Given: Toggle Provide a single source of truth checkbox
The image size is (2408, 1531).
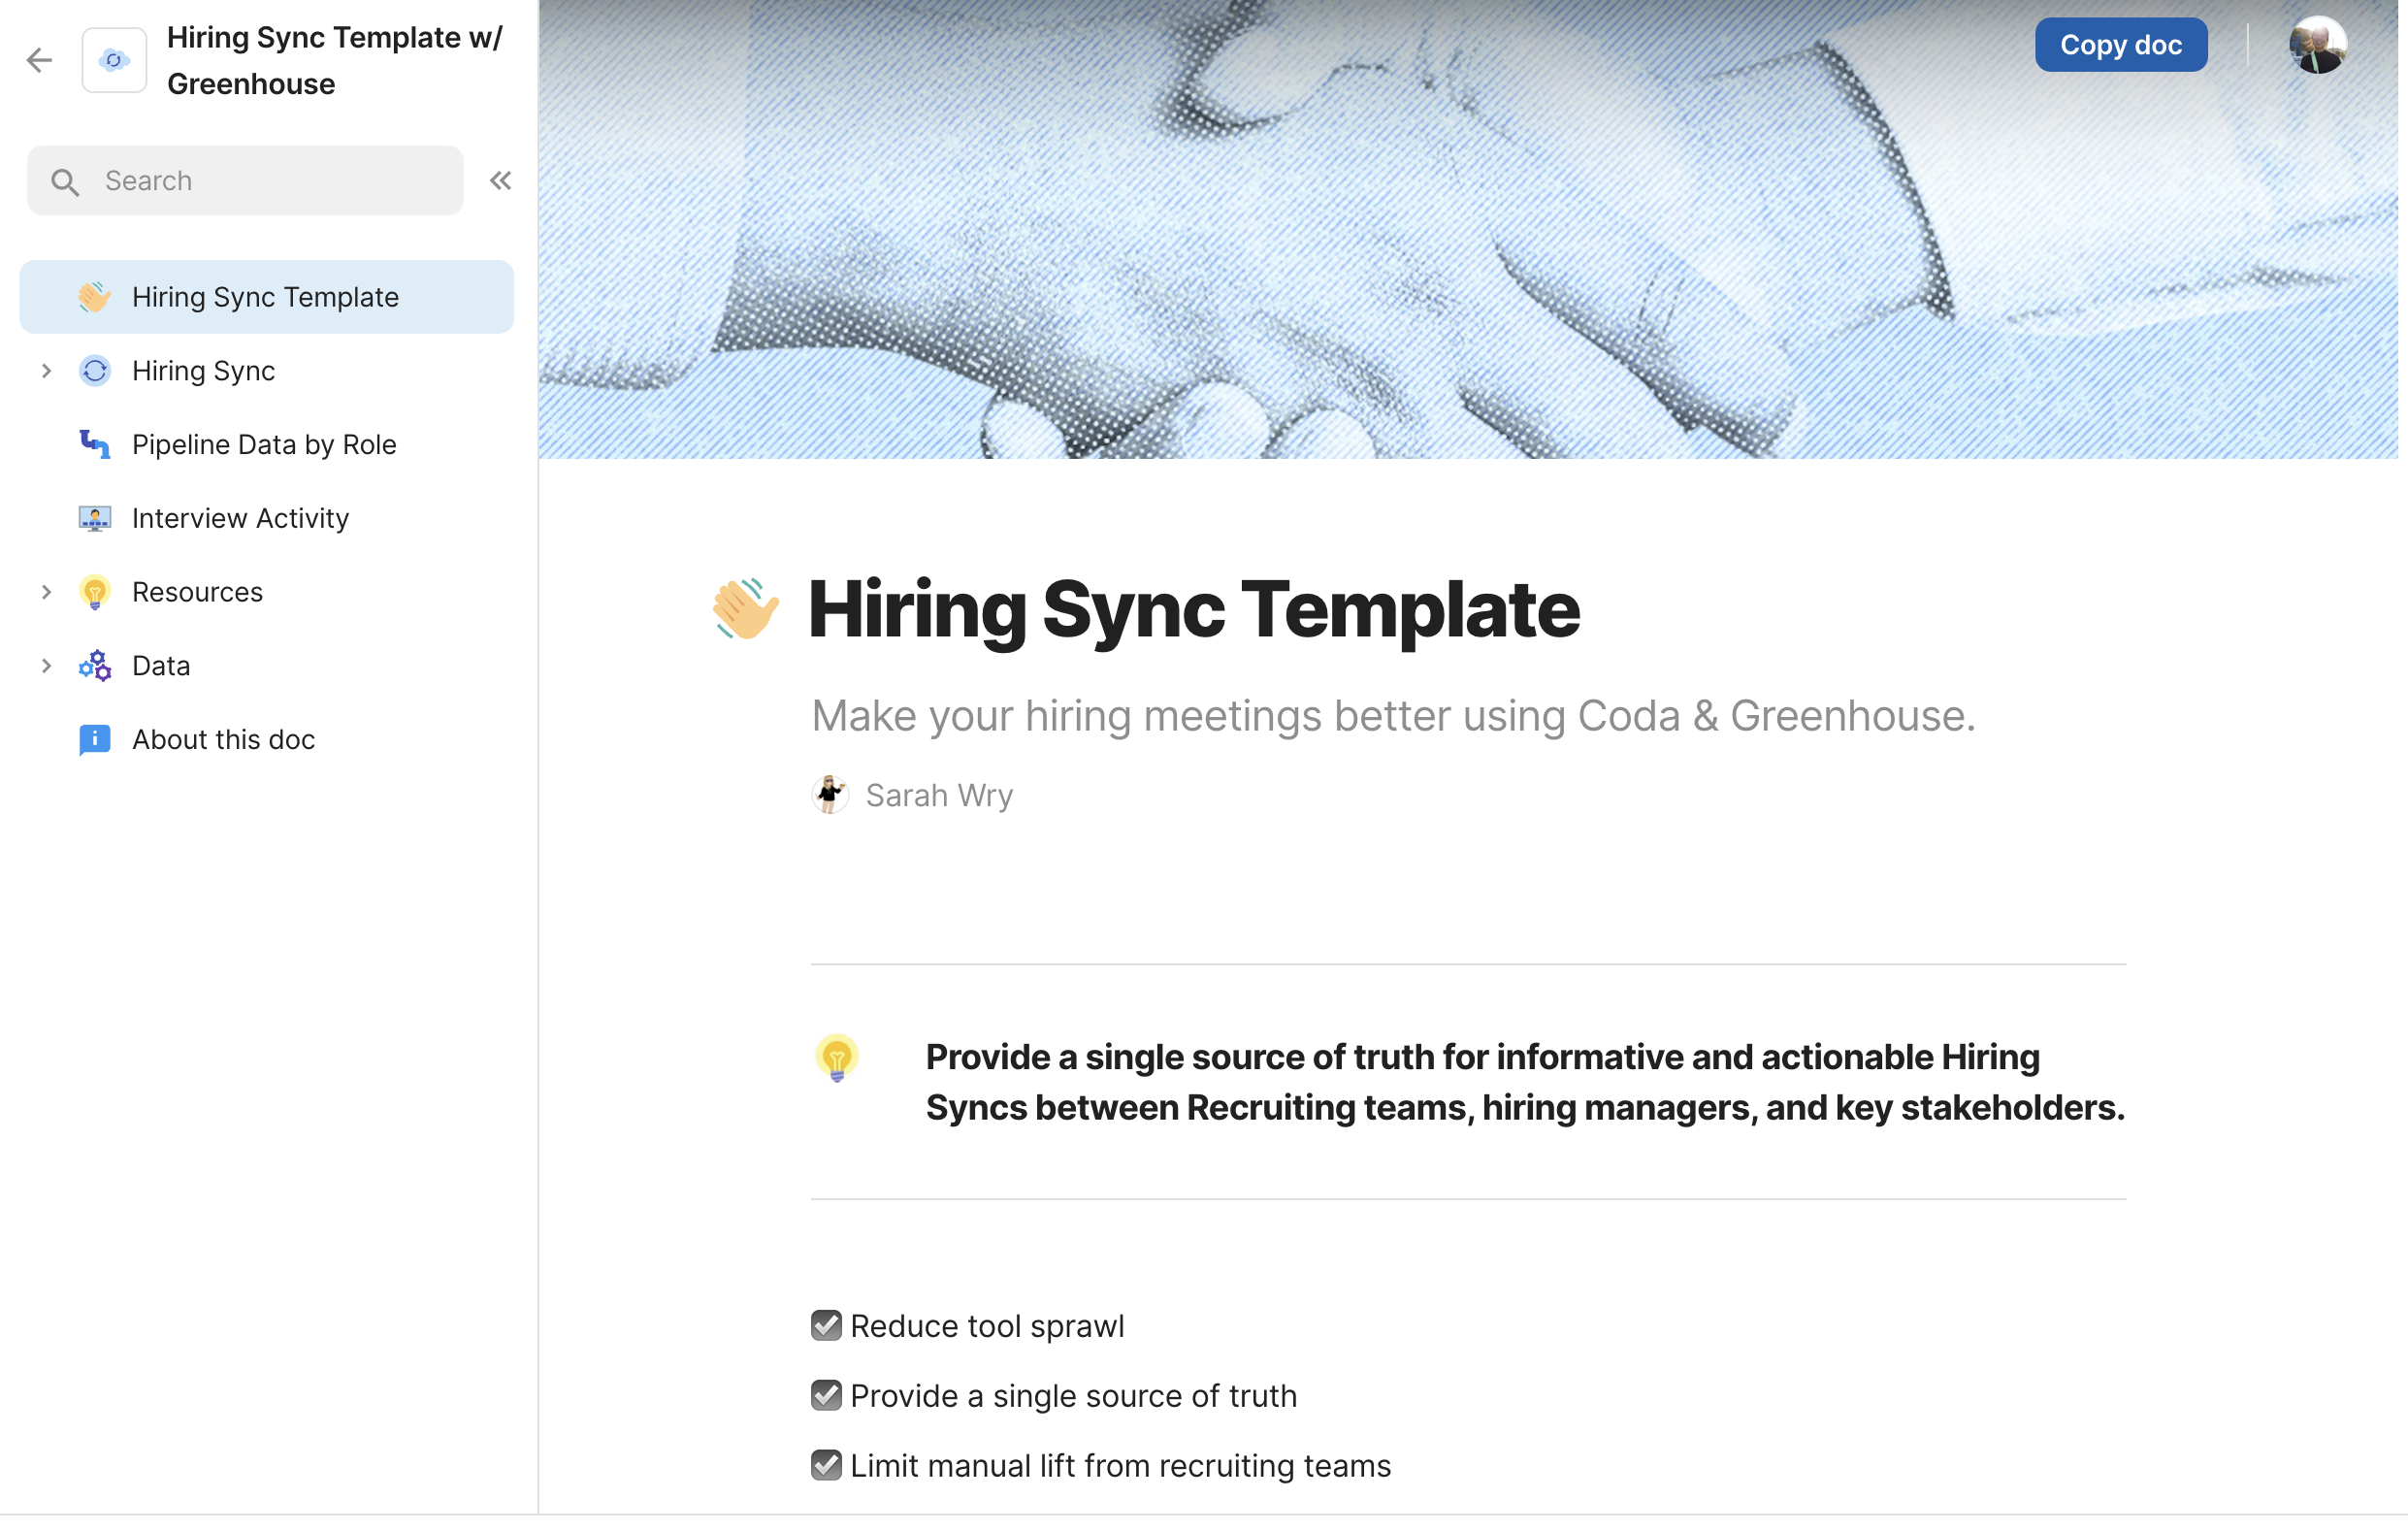Looking at the screenshot, I should coord(826,1395).
